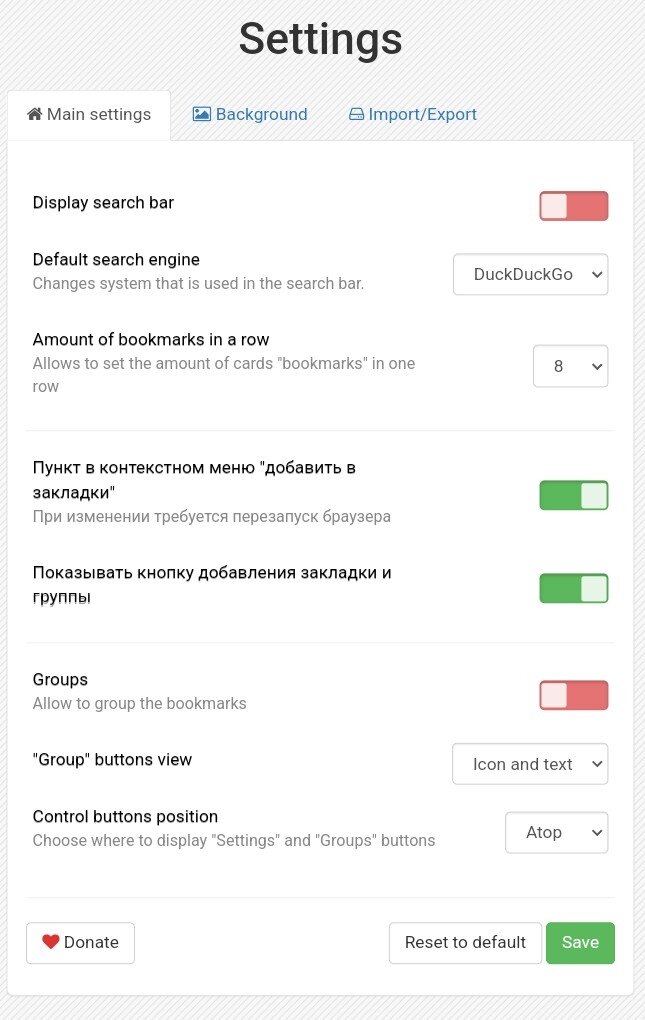The width and height of the screenshot is (645, 1020).
Task: Enable the Groups toggle
Action: (573, 695)
